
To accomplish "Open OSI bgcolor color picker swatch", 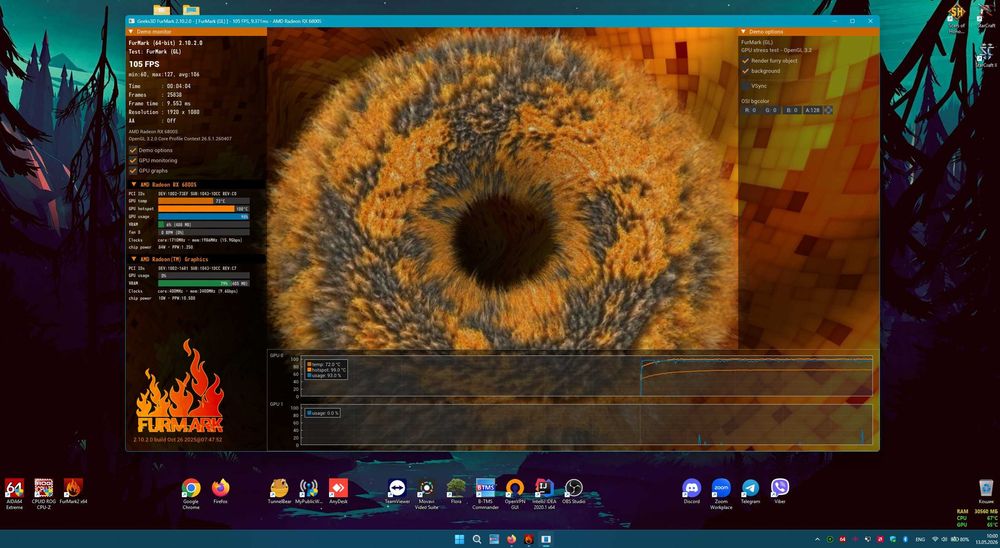I will pos(828,110).
